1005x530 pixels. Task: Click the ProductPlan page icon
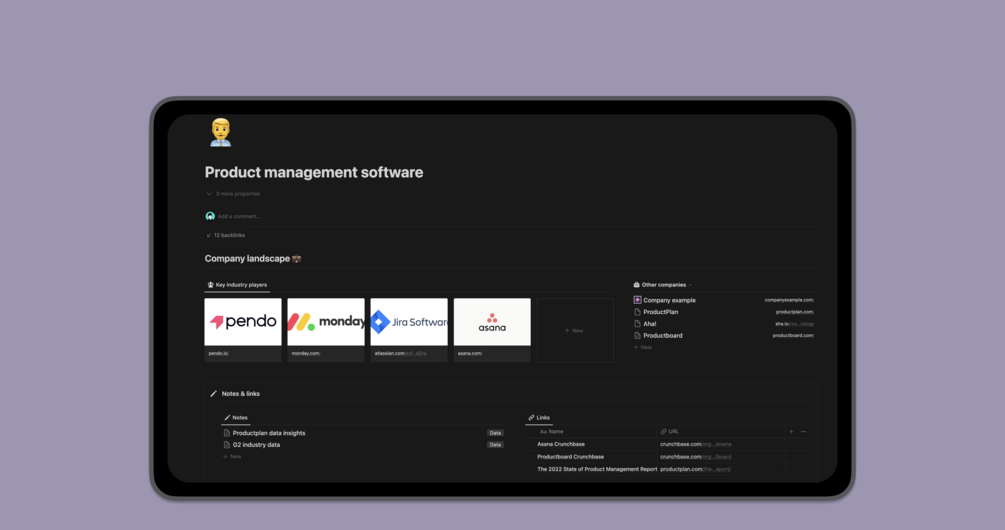point(637,312)
